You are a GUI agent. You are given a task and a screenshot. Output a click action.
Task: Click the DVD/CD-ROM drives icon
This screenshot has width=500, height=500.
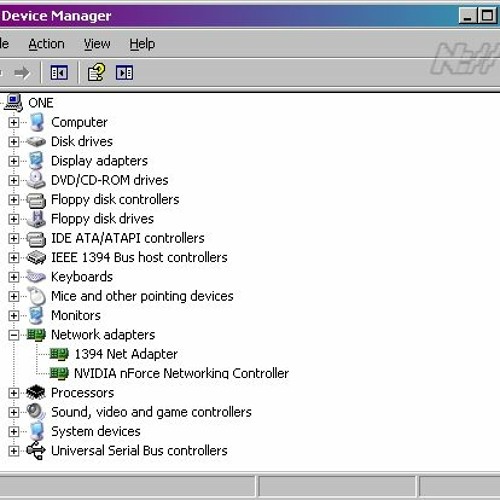(x=36, y=180)
